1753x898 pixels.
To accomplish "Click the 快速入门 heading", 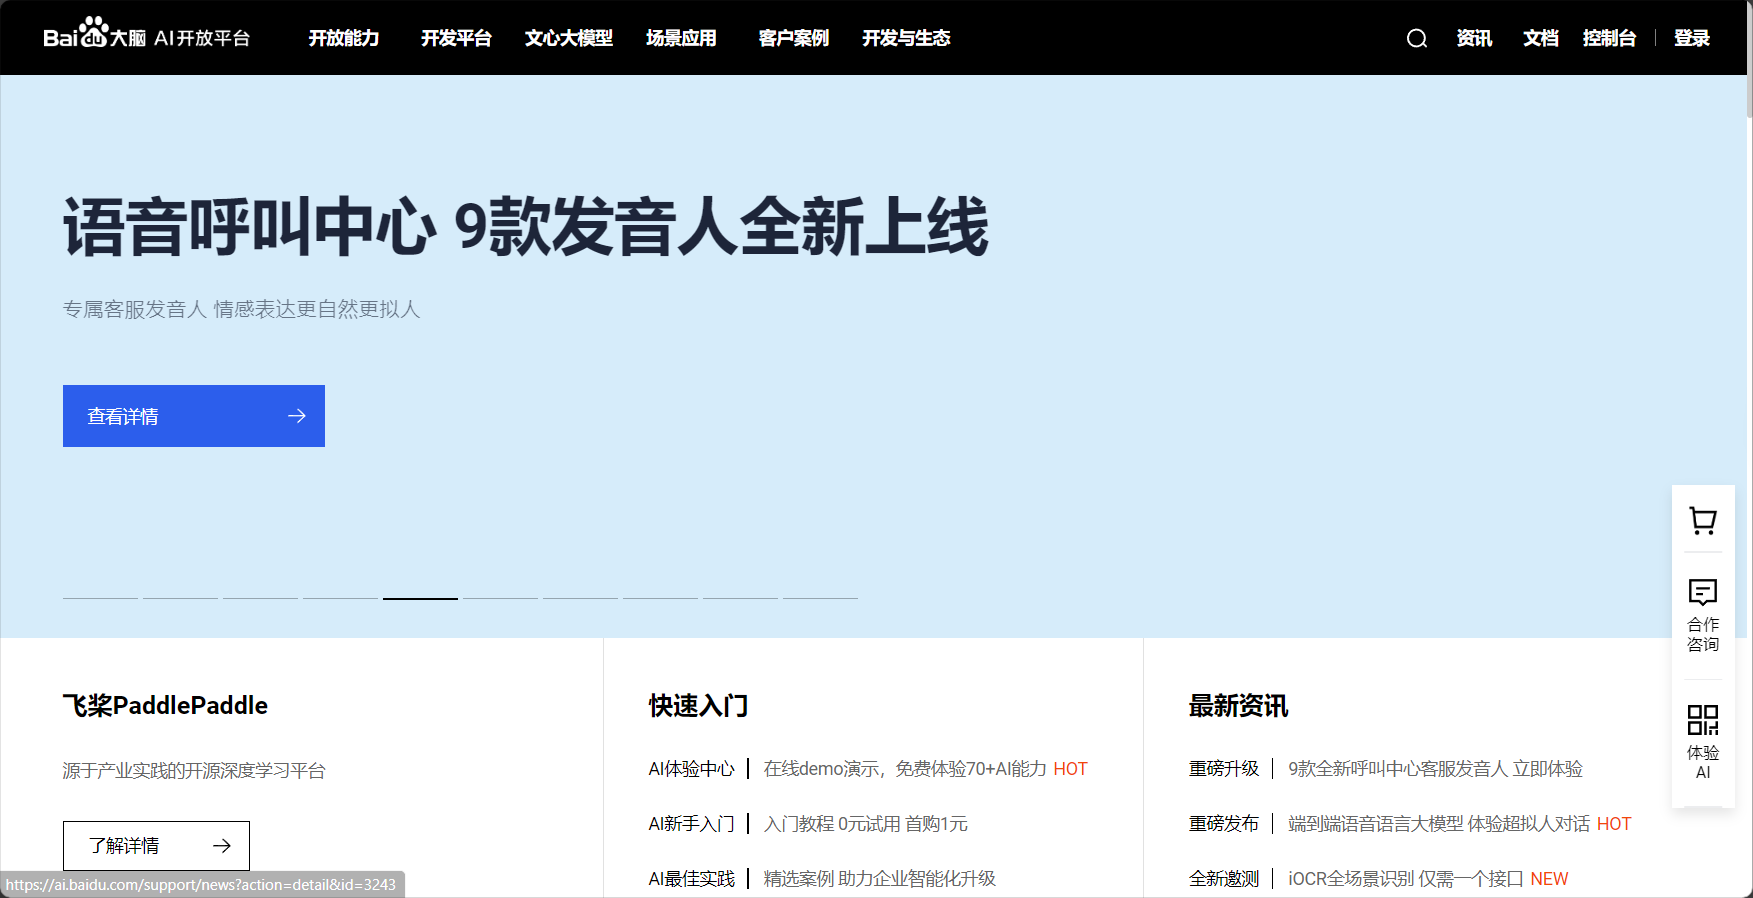I will 698,706.
